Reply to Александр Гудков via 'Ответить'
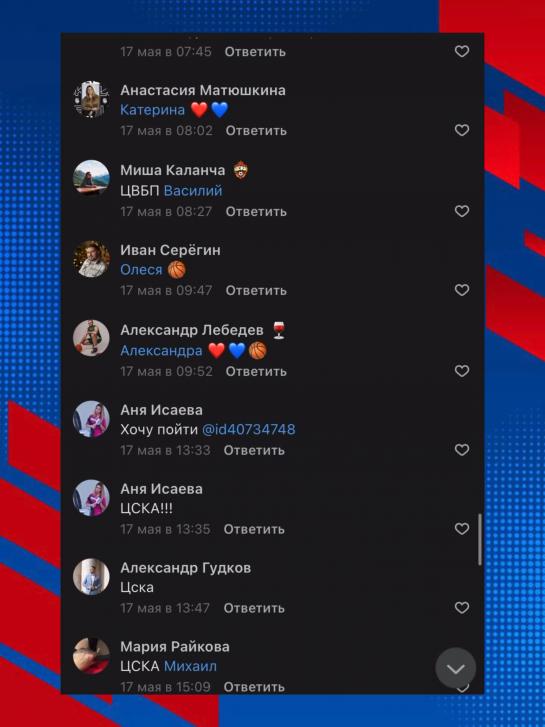This screenshot has width=545, height=727. pyautogui.click(x=254, y=608)
